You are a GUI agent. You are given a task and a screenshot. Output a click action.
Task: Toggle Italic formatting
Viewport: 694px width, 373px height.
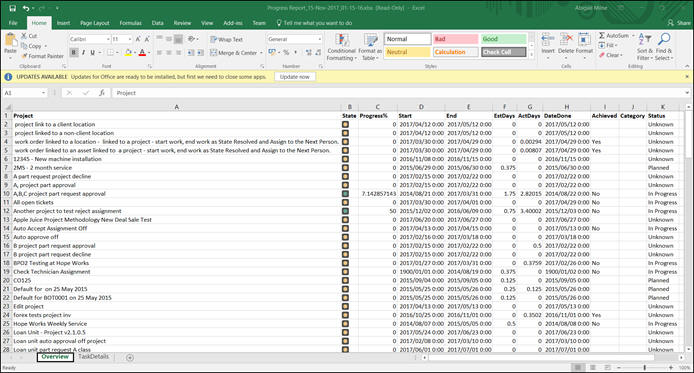pos(83,53)
